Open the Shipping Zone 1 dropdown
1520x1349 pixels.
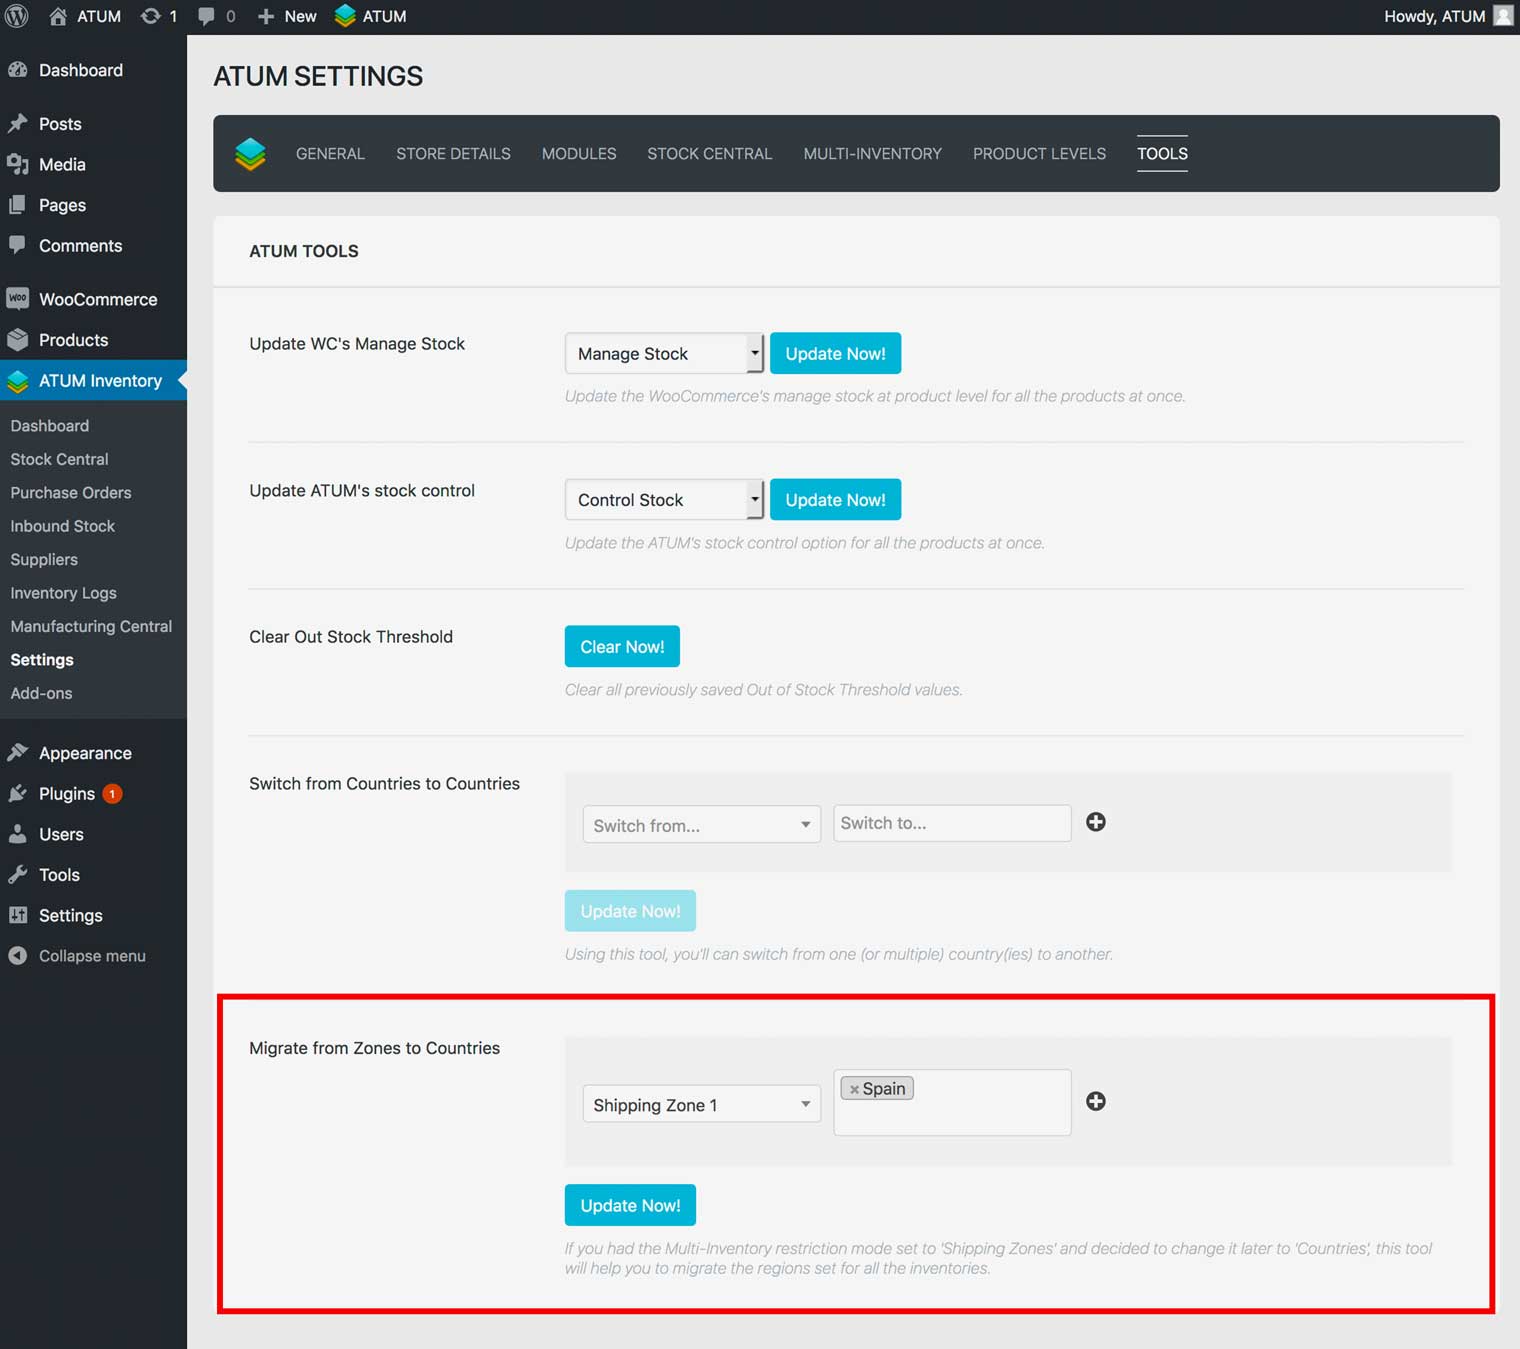pos(701,1105)
